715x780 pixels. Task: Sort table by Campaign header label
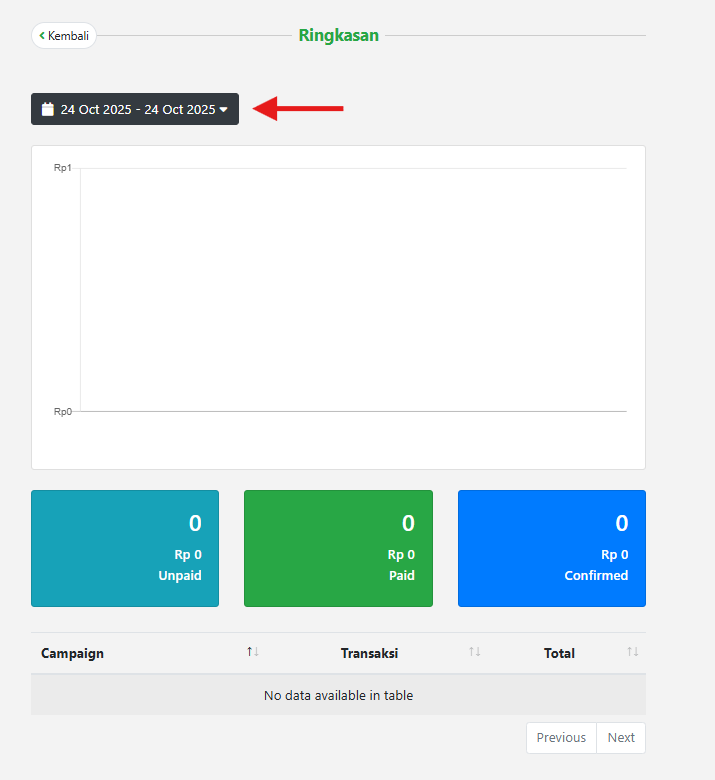72,653
